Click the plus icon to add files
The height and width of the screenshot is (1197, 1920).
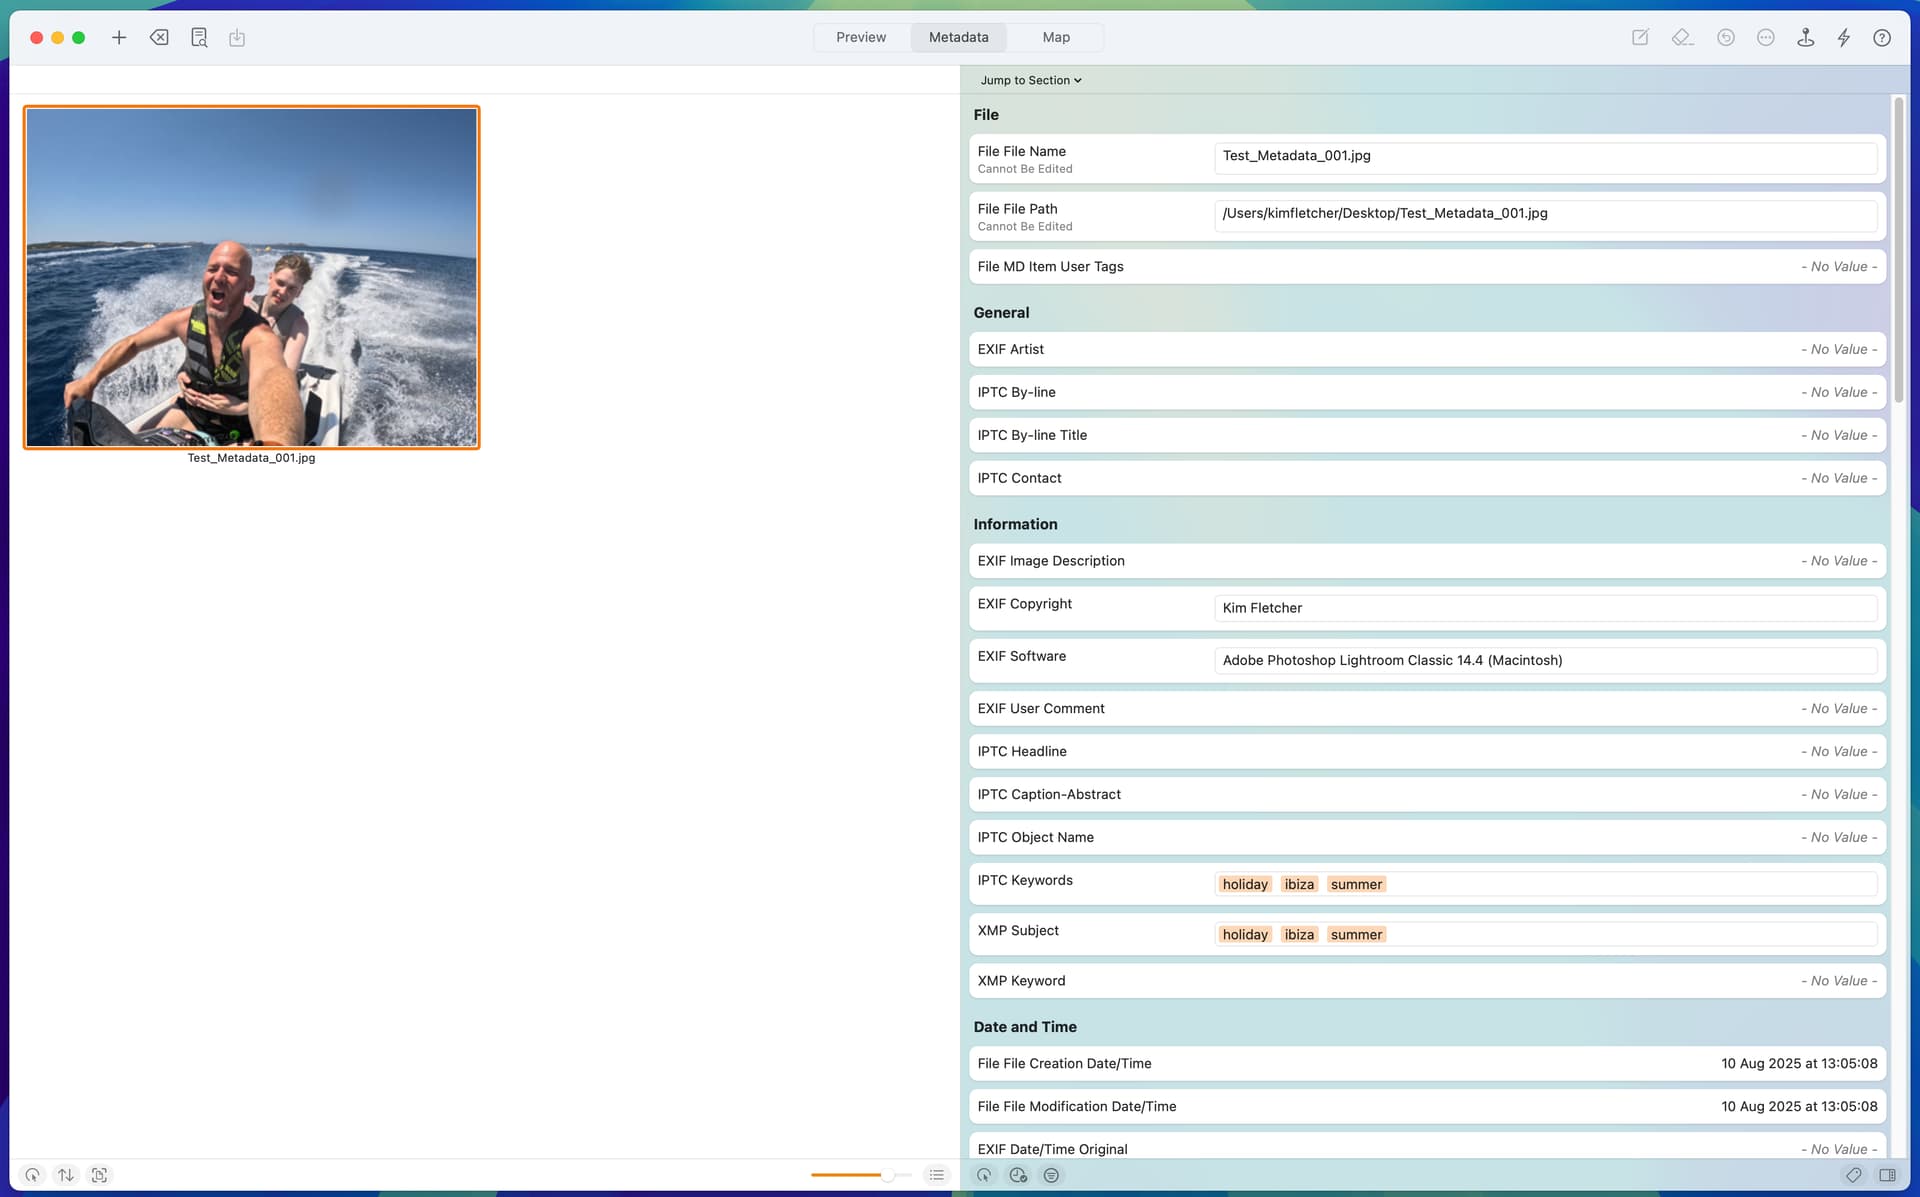click(119, 37)
